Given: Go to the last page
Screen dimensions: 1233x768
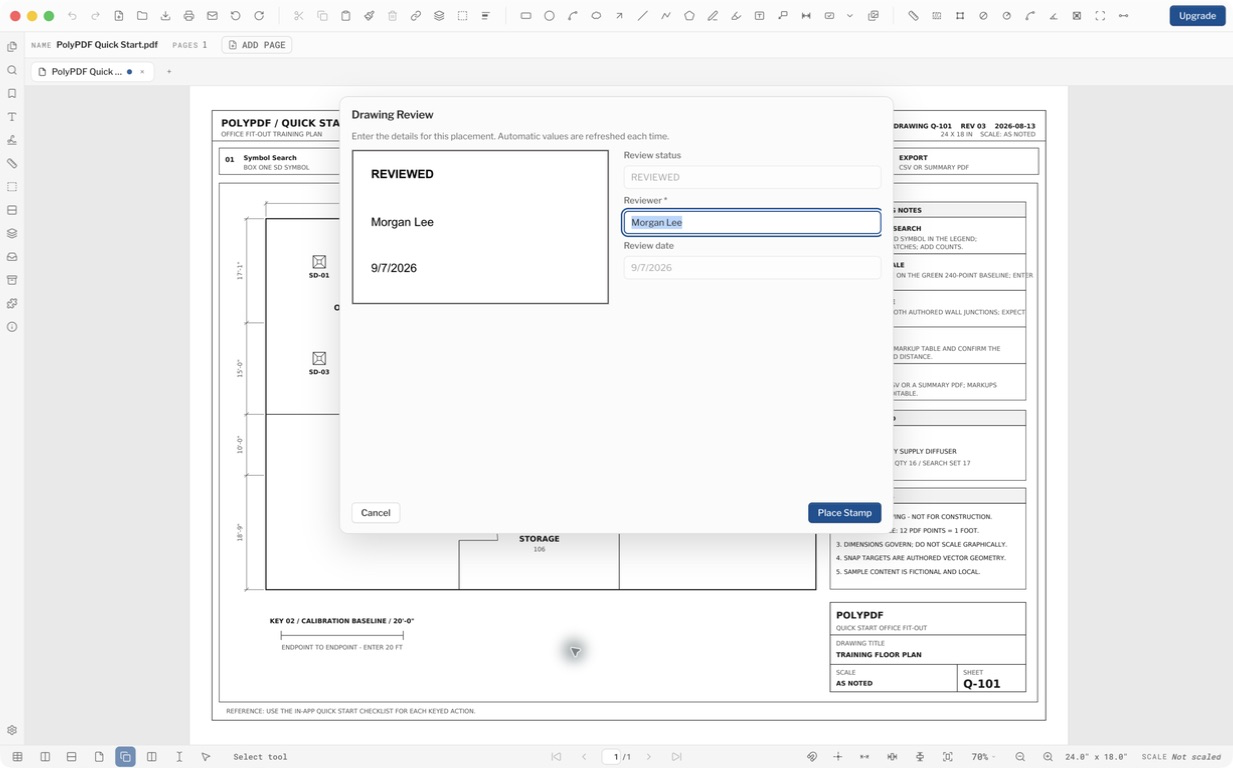Looking at the screenshot, I should (676, 757).
